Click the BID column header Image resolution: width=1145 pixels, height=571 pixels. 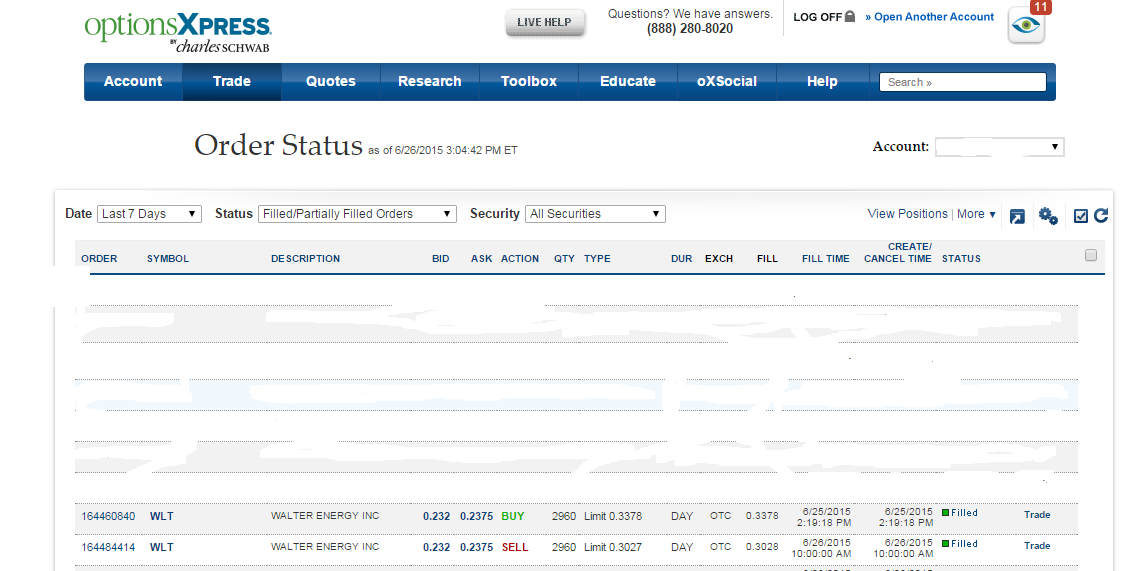(x=440, y=258)
